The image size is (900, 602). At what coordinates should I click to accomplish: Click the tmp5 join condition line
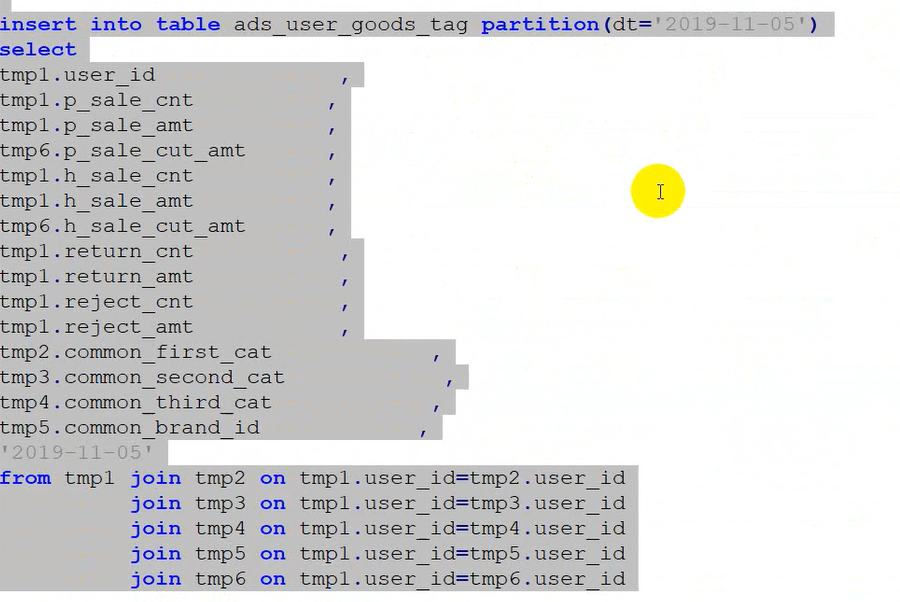378,554
